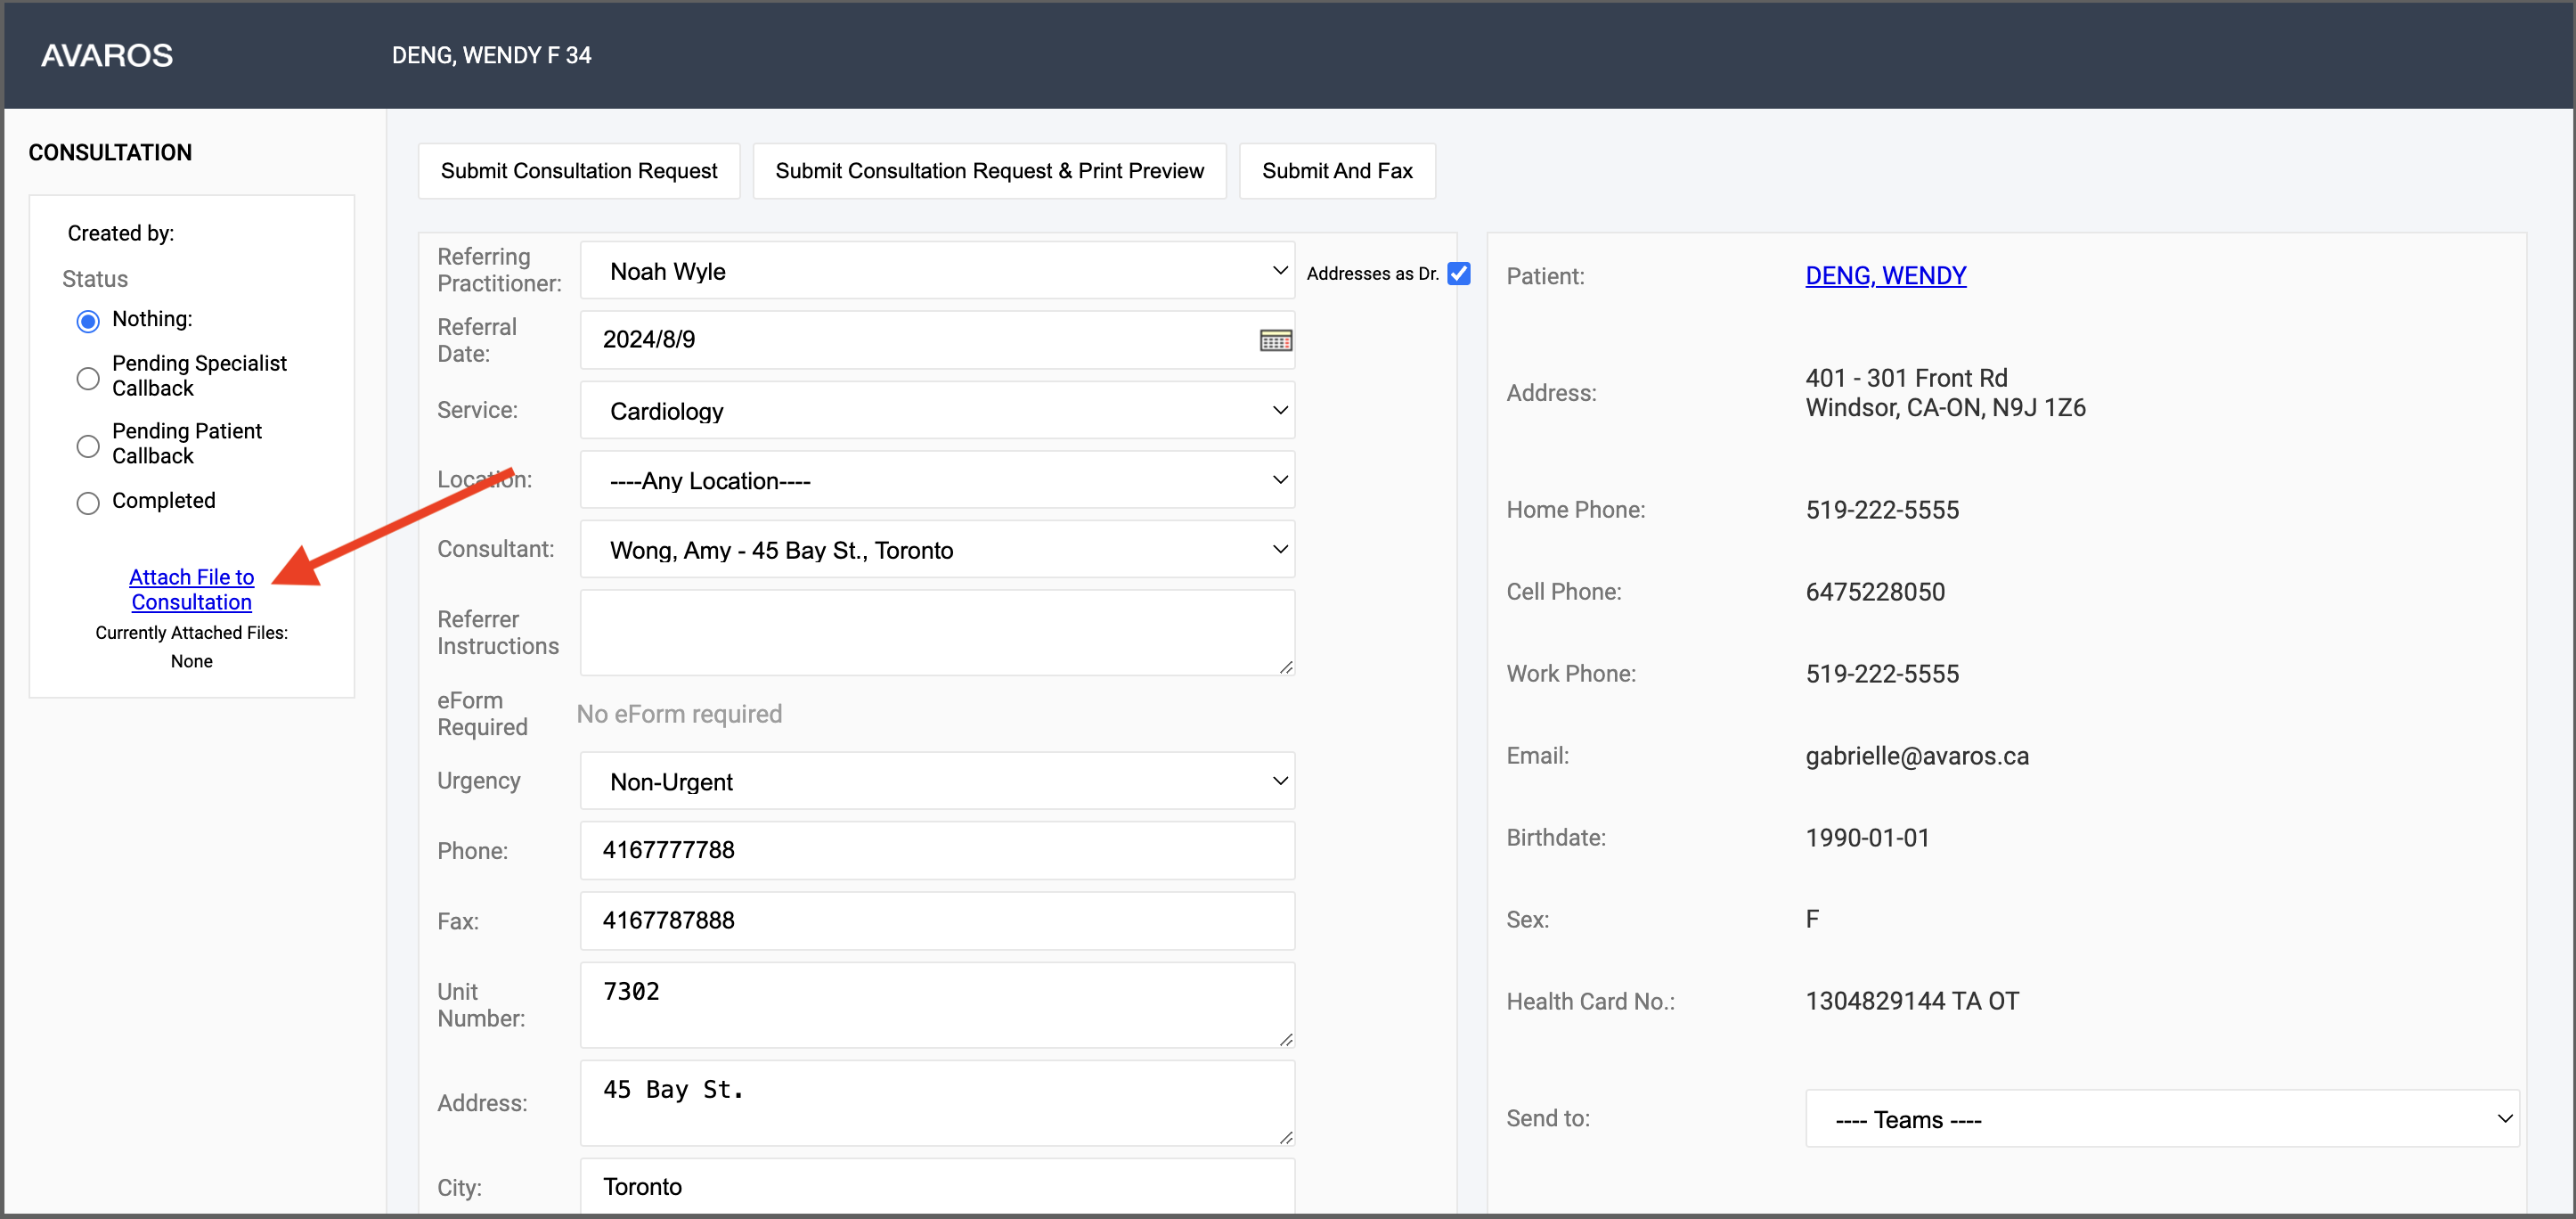Click the Sex value F
The height and width of the screenshot is (1219, 2576).
1812,920
